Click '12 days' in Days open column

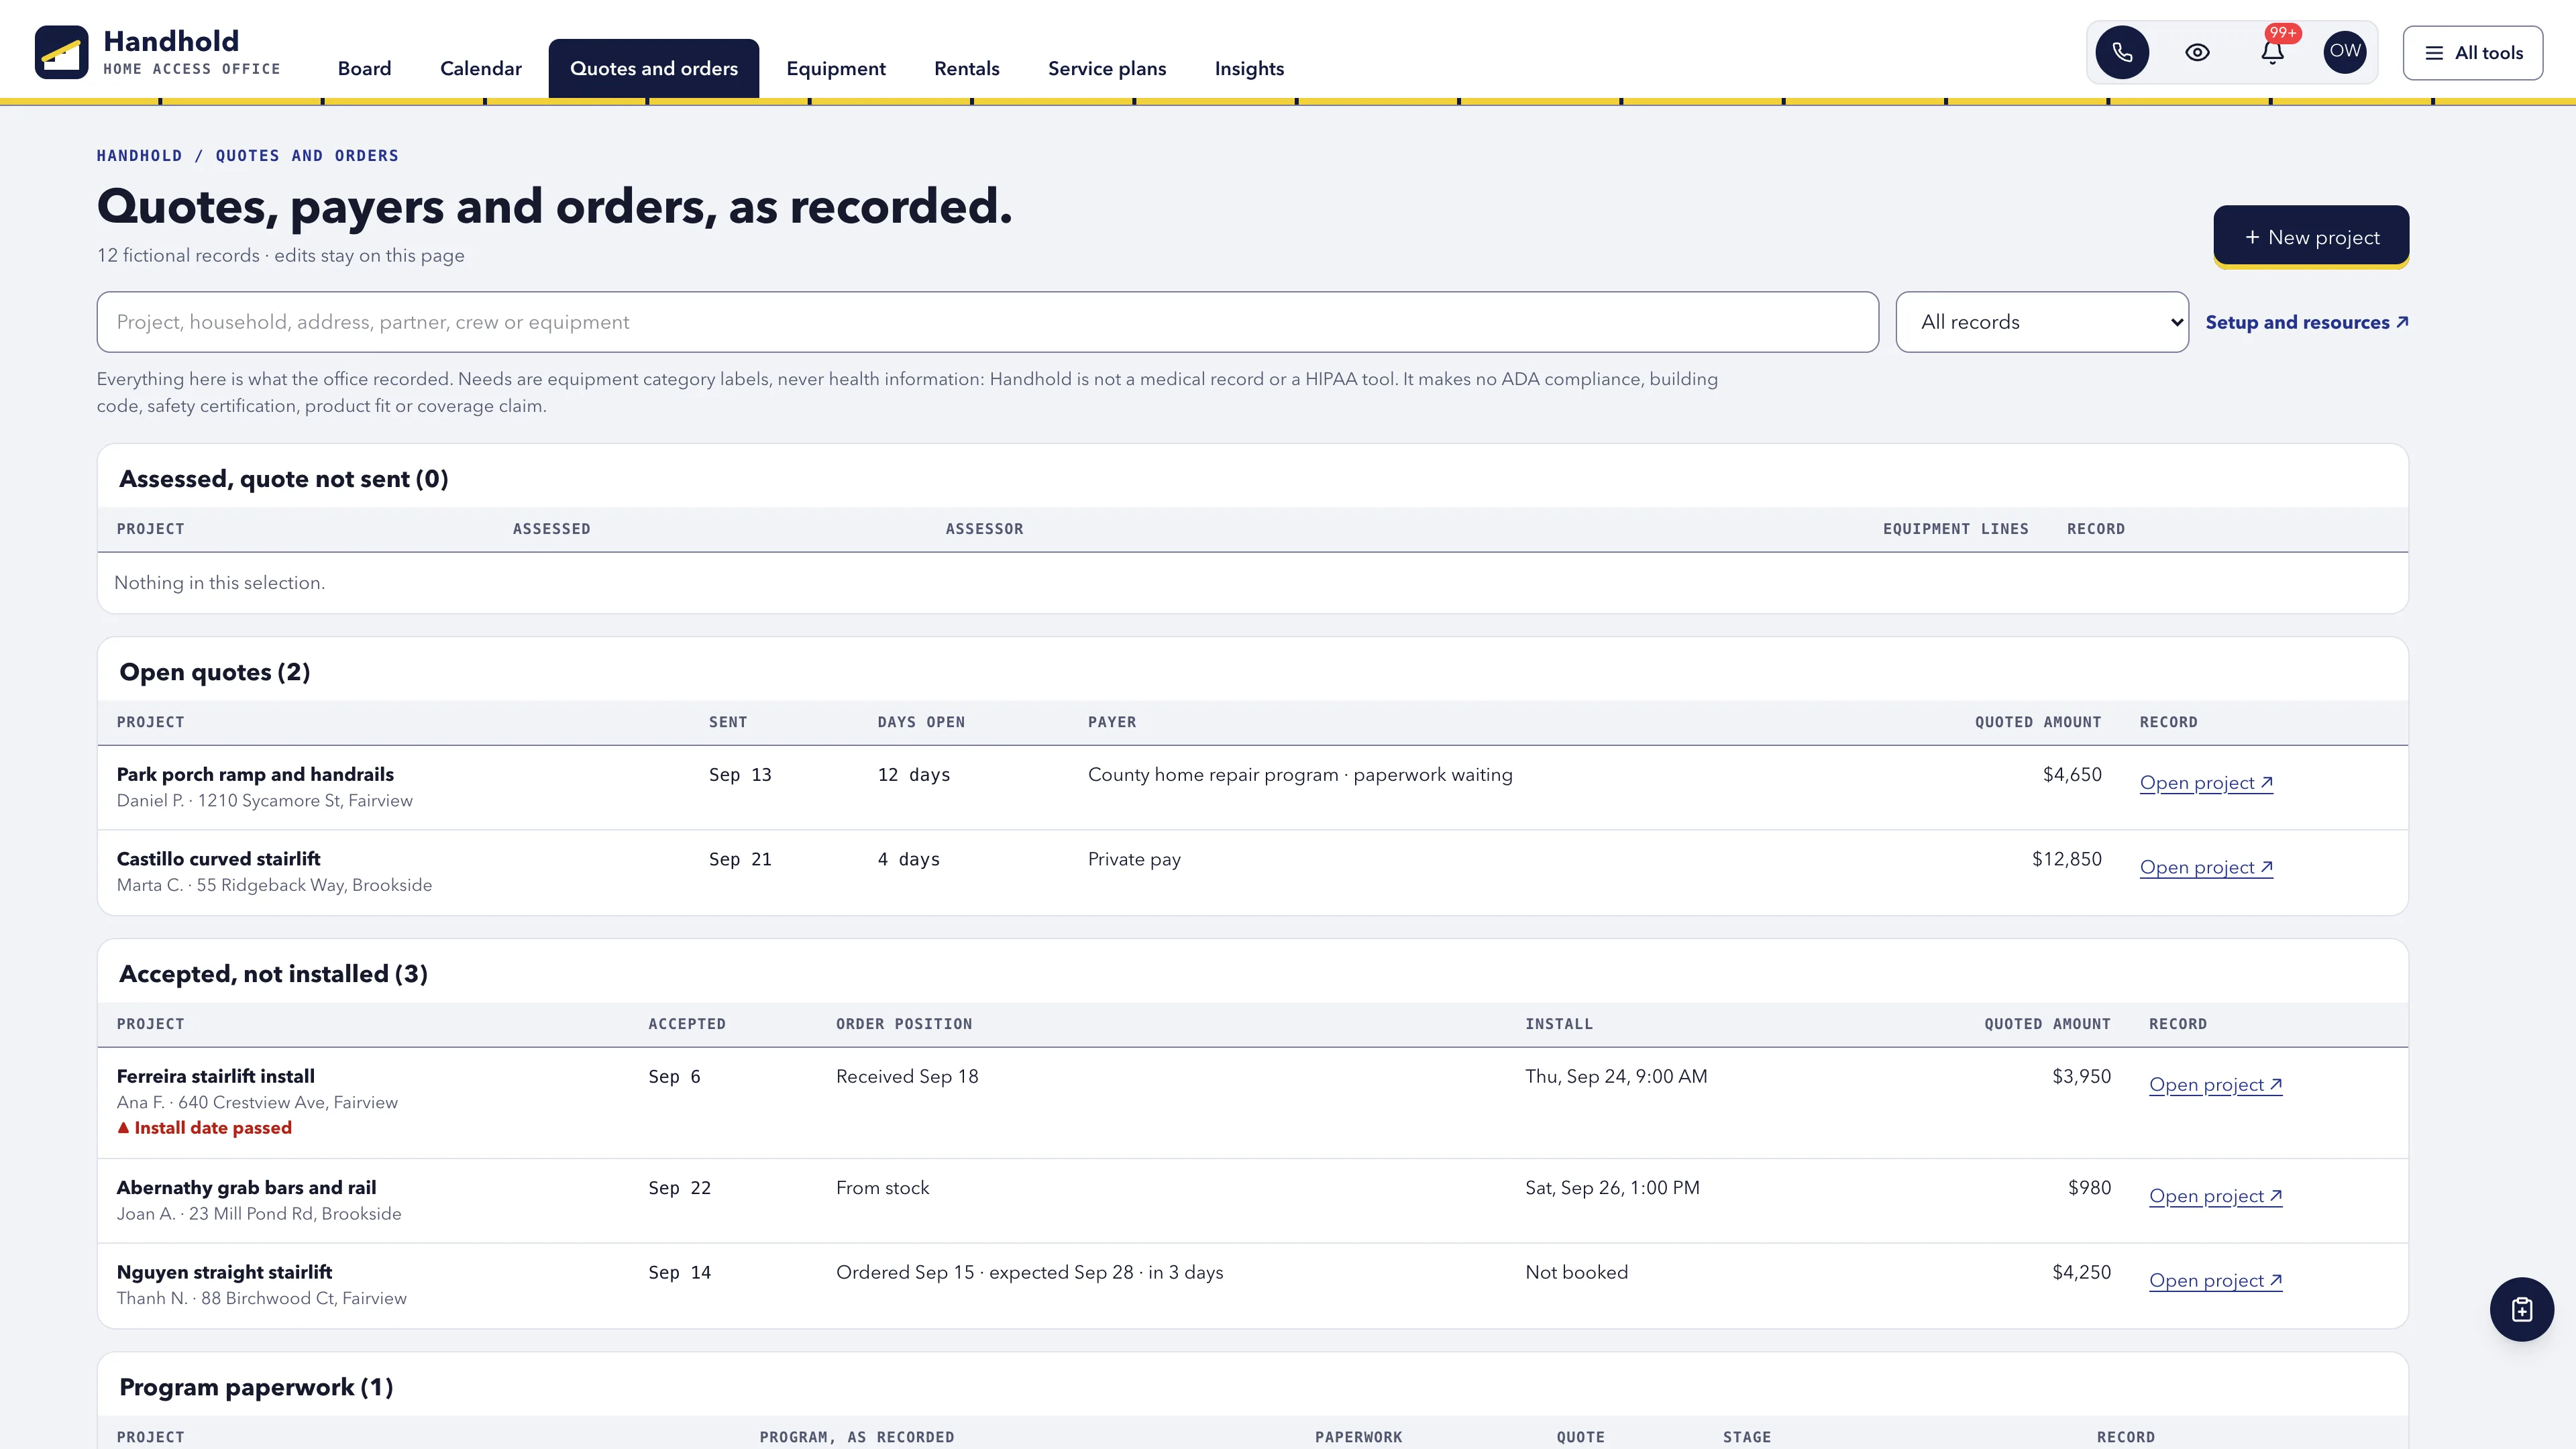coord(913,774)
